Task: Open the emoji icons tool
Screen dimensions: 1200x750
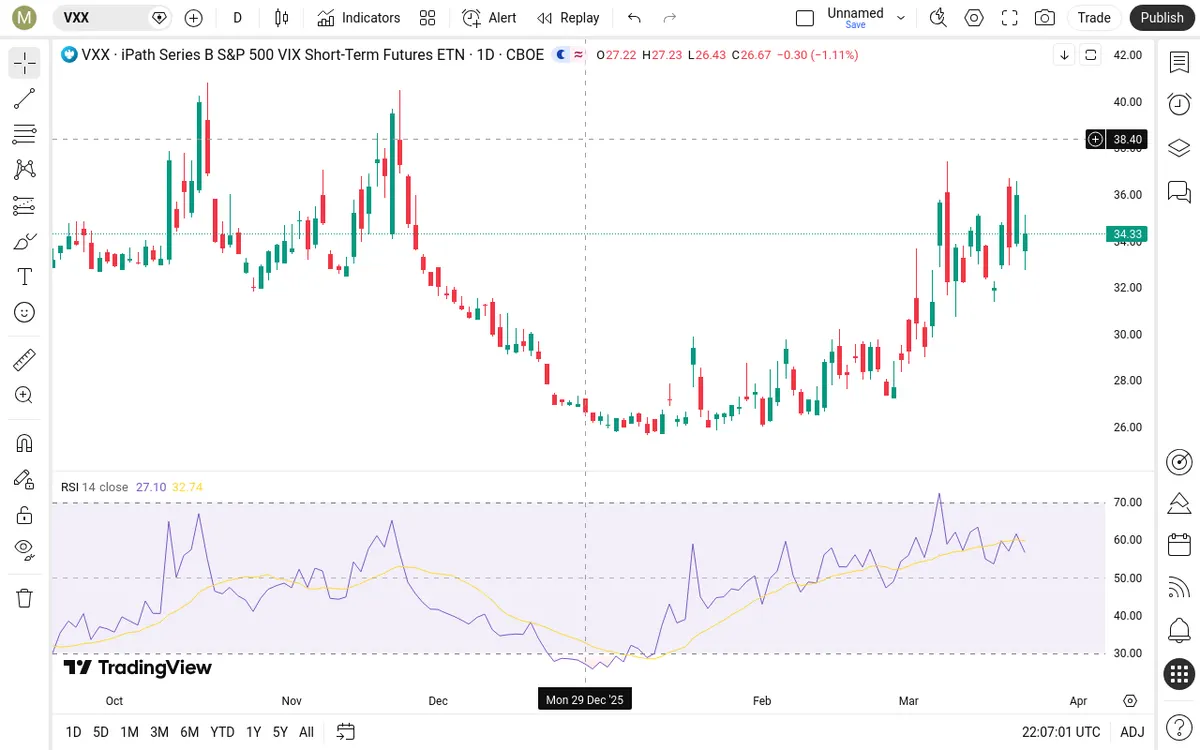Action: [x=25, y=313]
